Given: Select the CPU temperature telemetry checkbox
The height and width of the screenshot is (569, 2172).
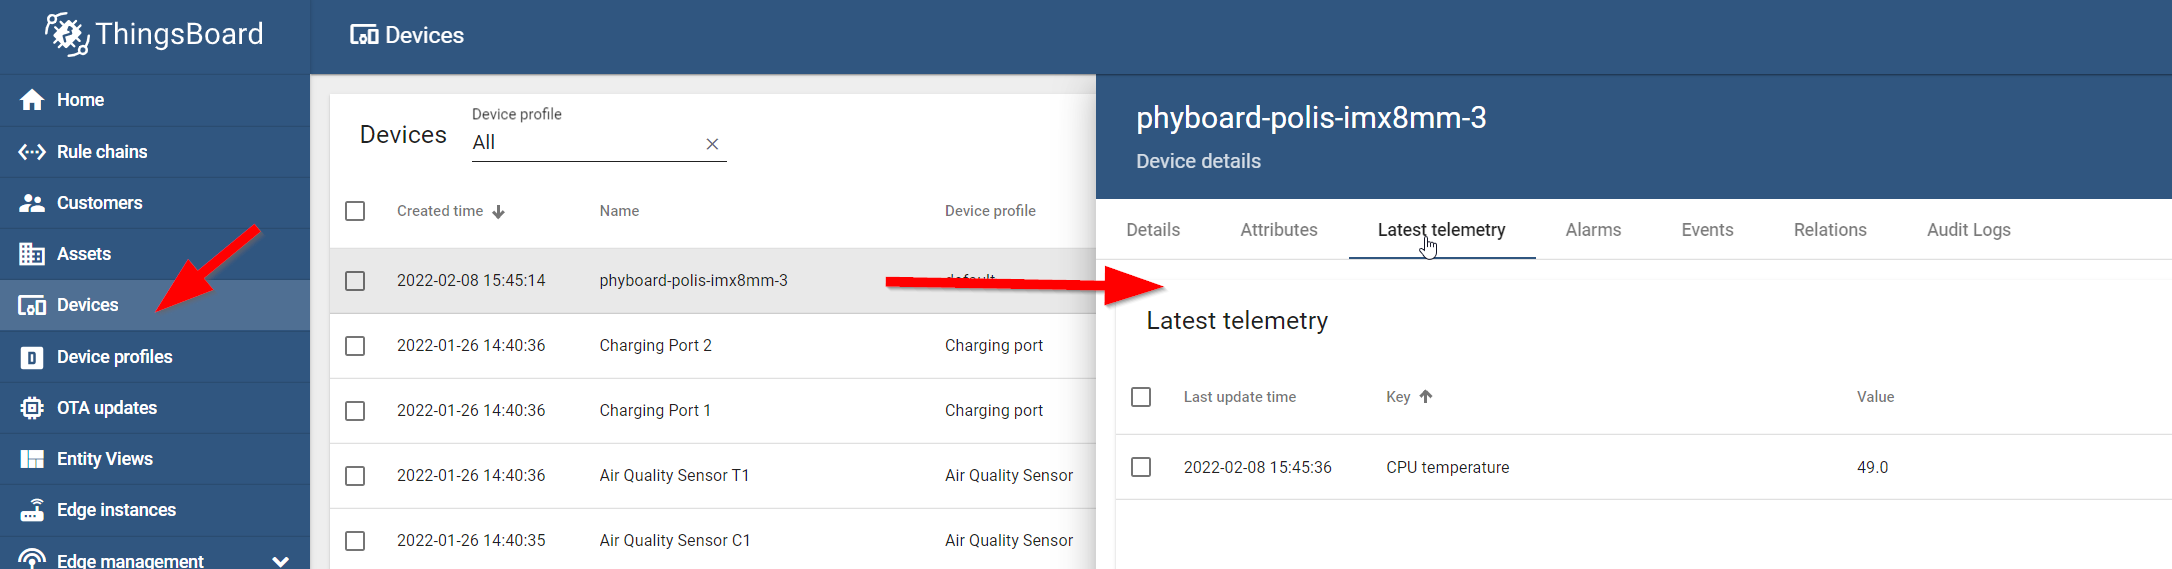Looking at the screenshot, I should tap(1141, 467).
